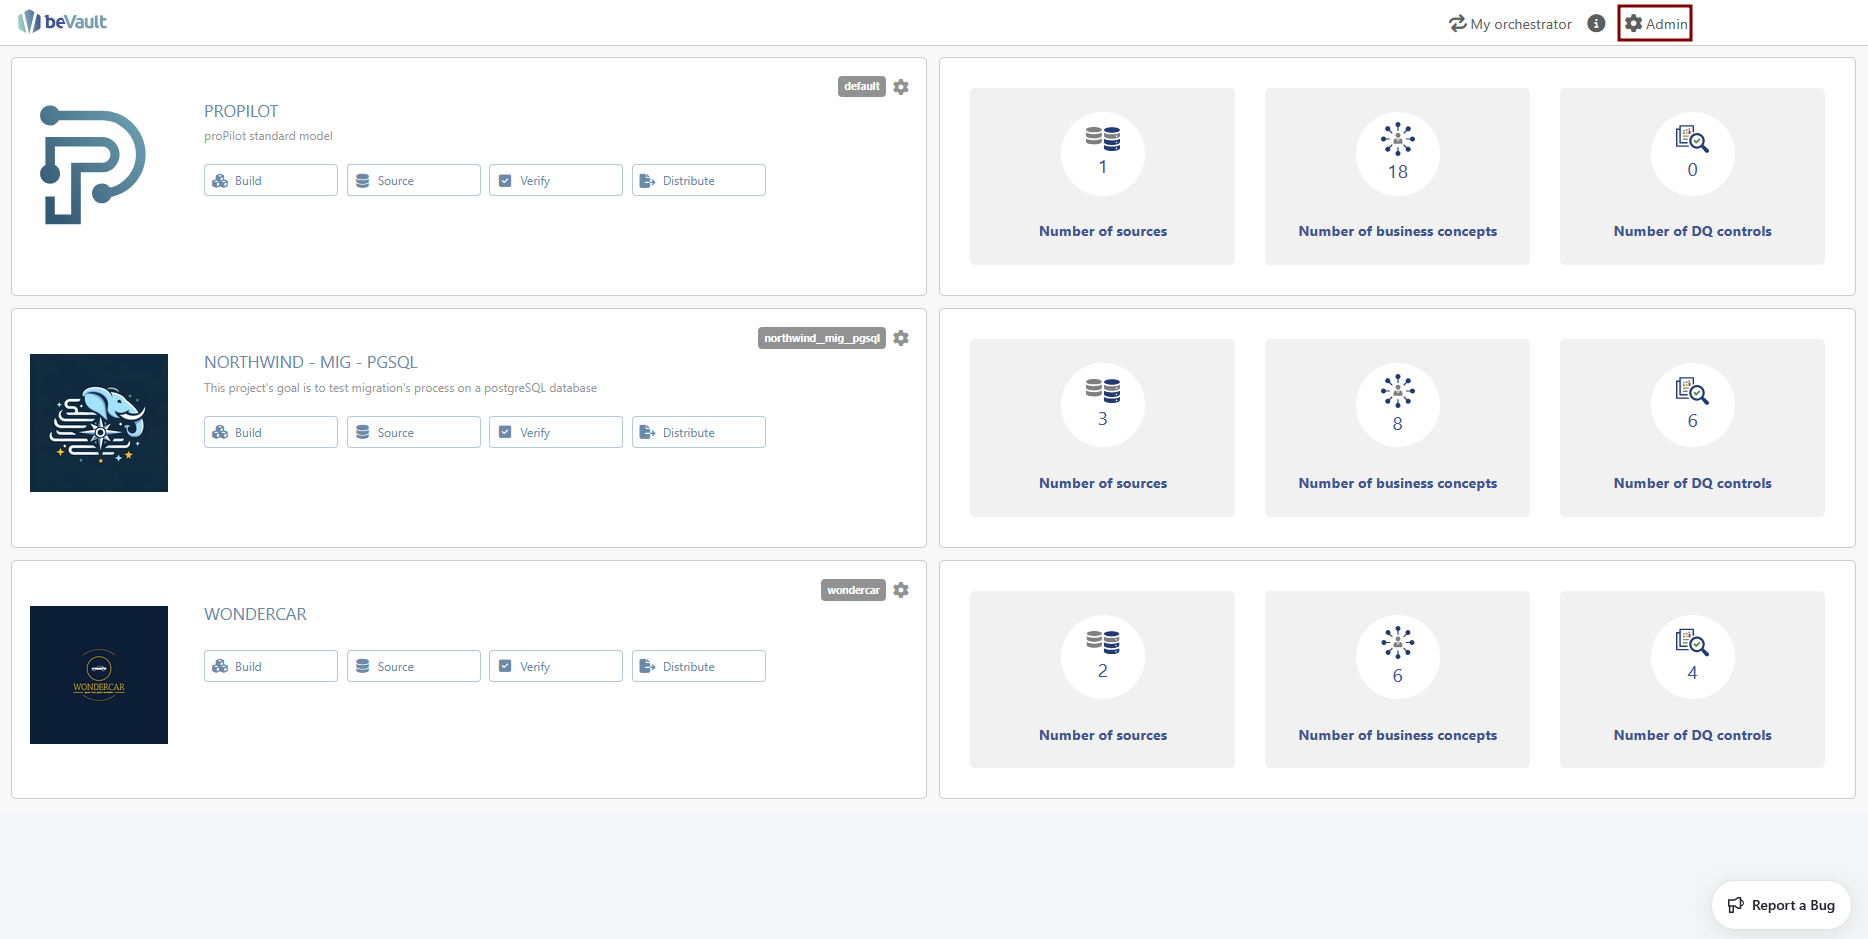Open Source for NORTHWIND - MIG - PGSQL
This screenshot has height=939, width=1868.
(x=413, y=433)
